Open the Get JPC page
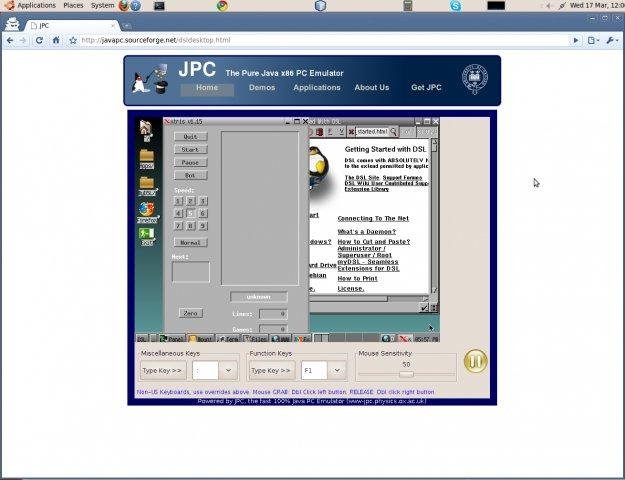This screenshot has height=480, width=625. 426,88
